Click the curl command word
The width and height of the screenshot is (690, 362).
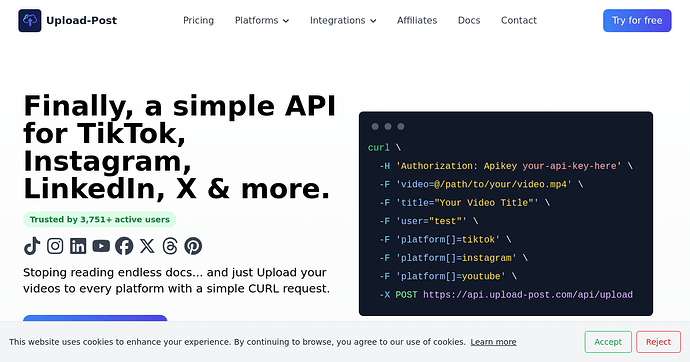pos(378,147)
